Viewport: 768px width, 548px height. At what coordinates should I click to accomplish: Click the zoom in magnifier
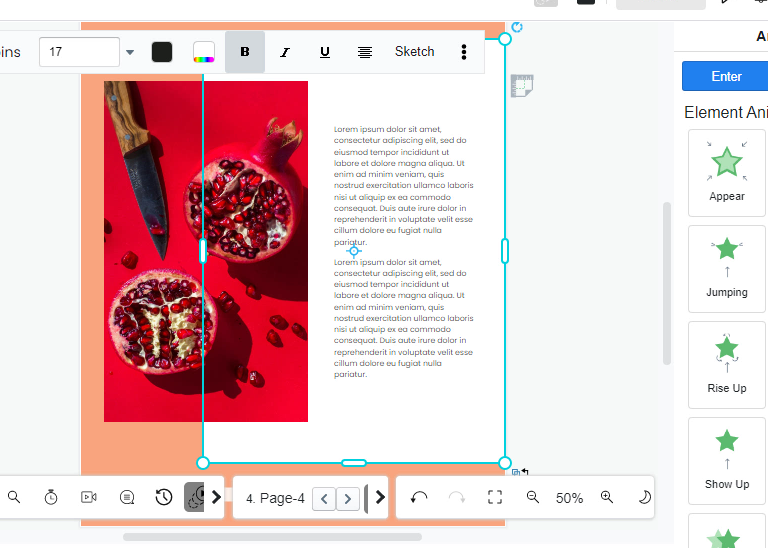tap(607, 497)
